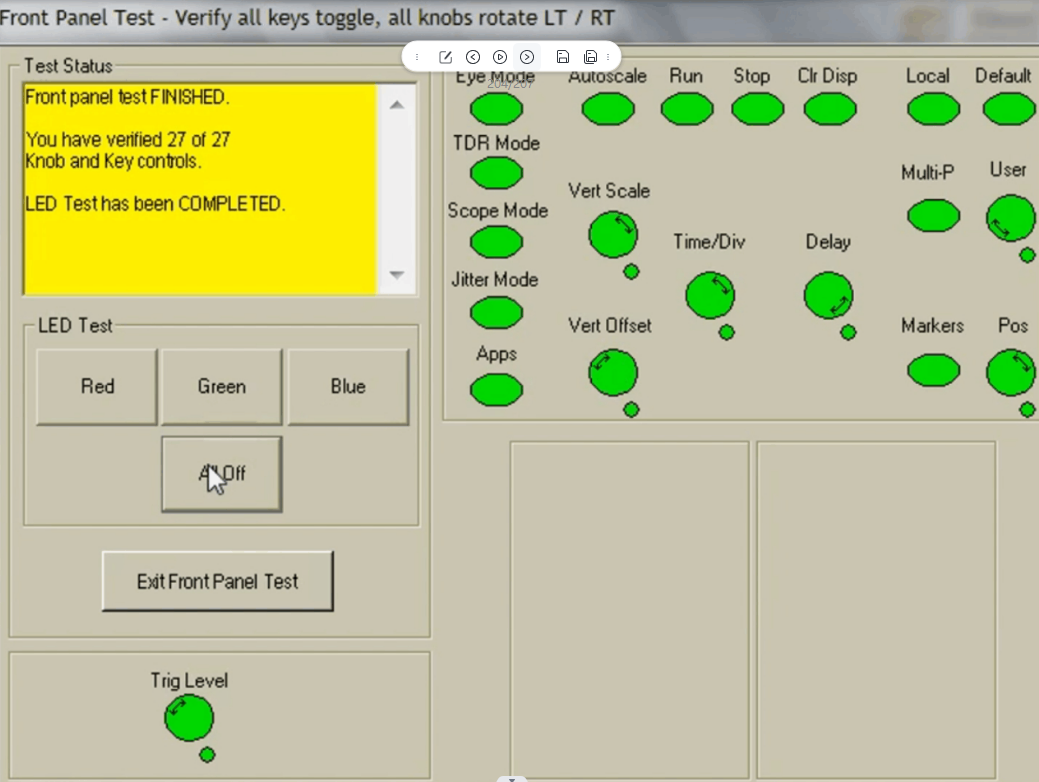Click the Clr Disp key indicator
The image size is (1039, 782).
pos(830,109)
